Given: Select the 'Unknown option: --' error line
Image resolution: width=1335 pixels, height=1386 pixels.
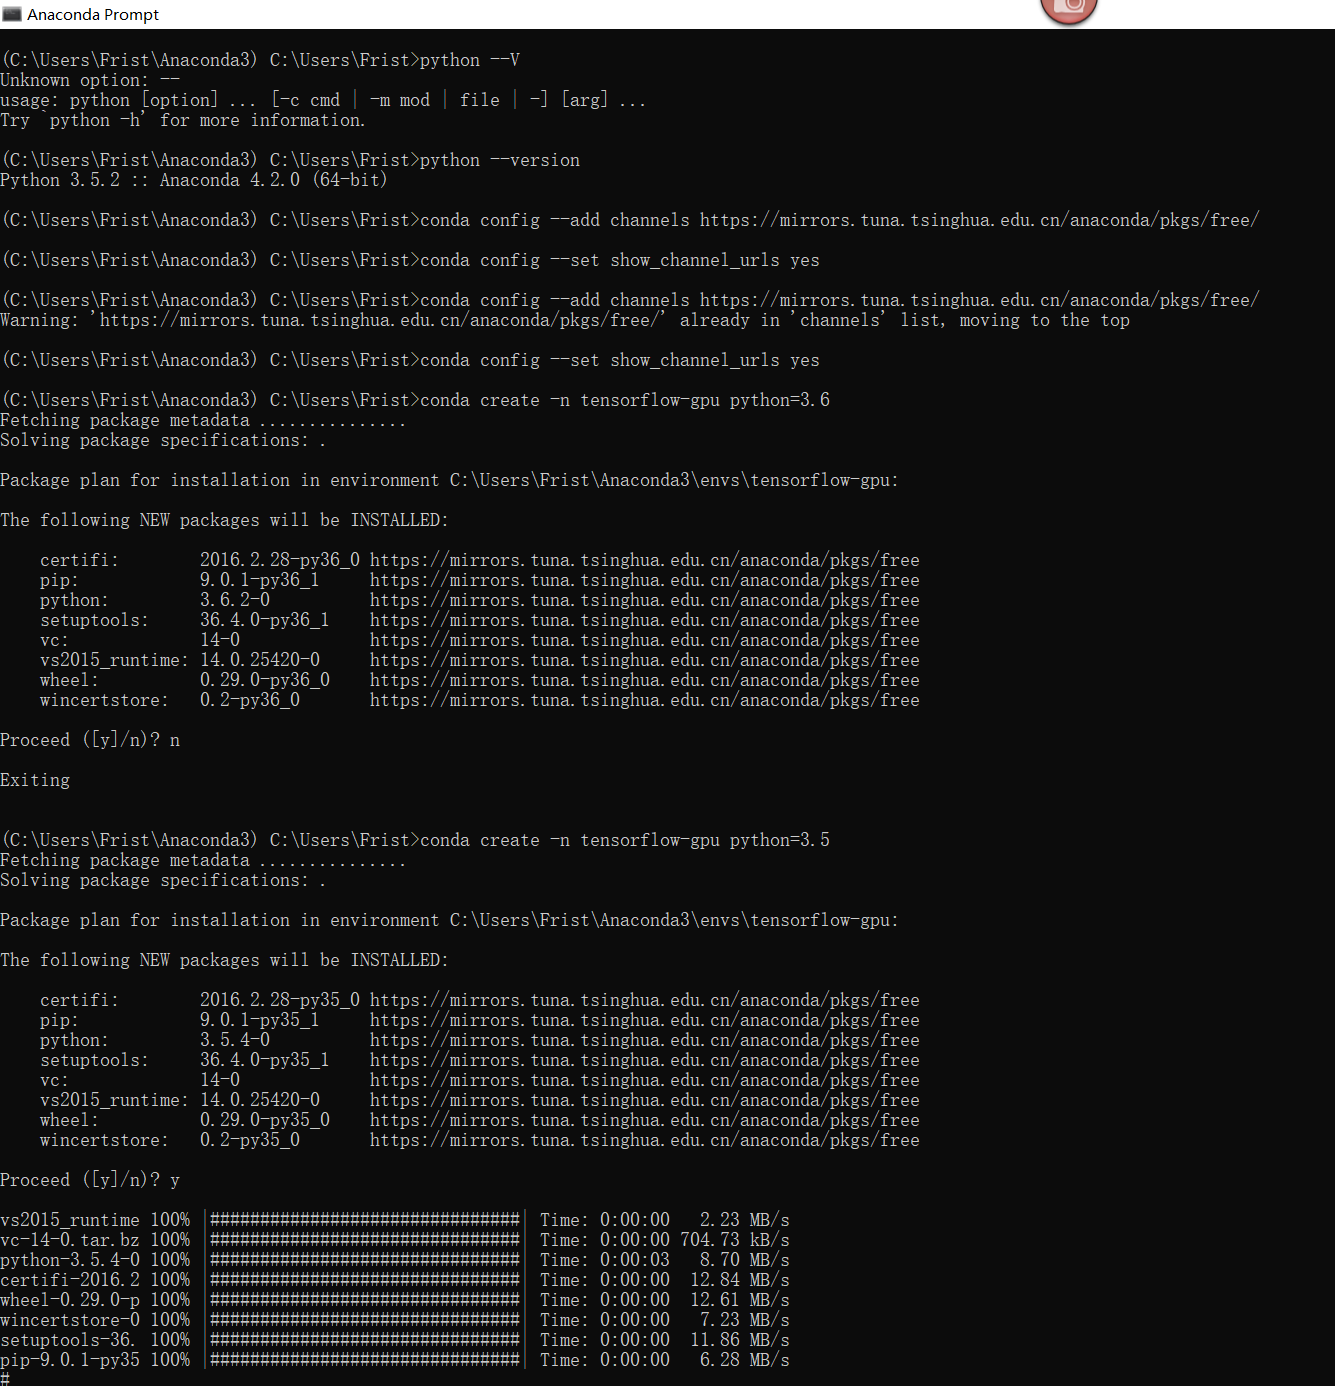Looking at the screenshot, I should pyautogui.click(x=90, y=80).
